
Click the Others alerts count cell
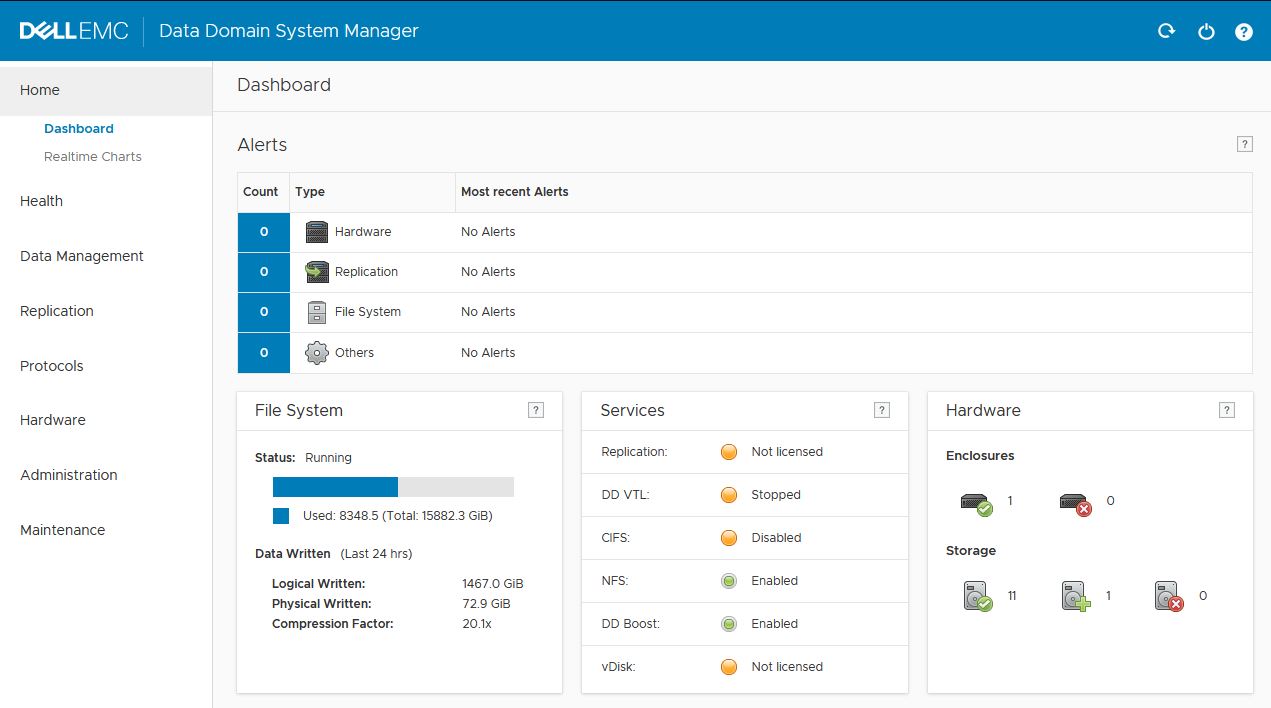[264, 353]
